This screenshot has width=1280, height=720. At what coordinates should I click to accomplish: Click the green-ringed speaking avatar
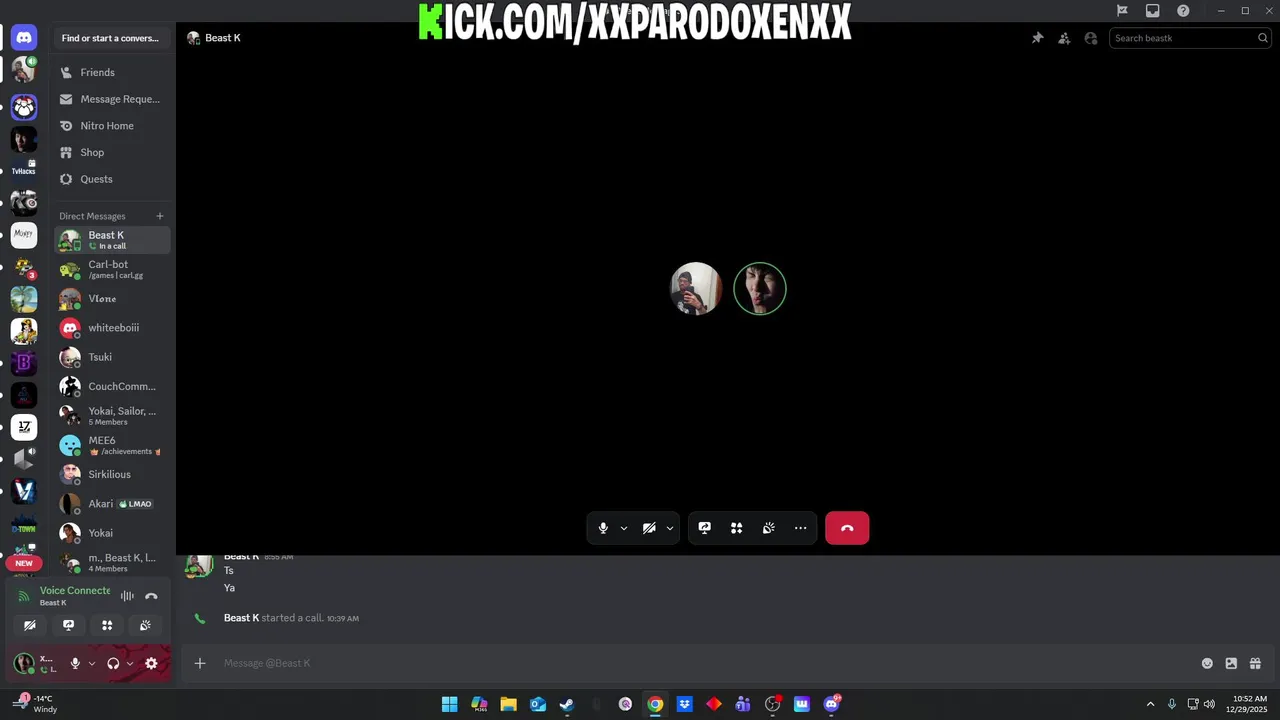click(760, 289)
